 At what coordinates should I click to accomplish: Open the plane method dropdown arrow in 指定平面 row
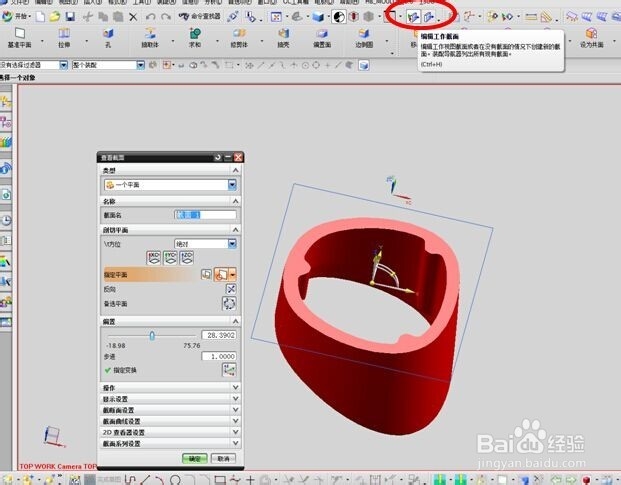pyautogui.click(x=232, y=274)
